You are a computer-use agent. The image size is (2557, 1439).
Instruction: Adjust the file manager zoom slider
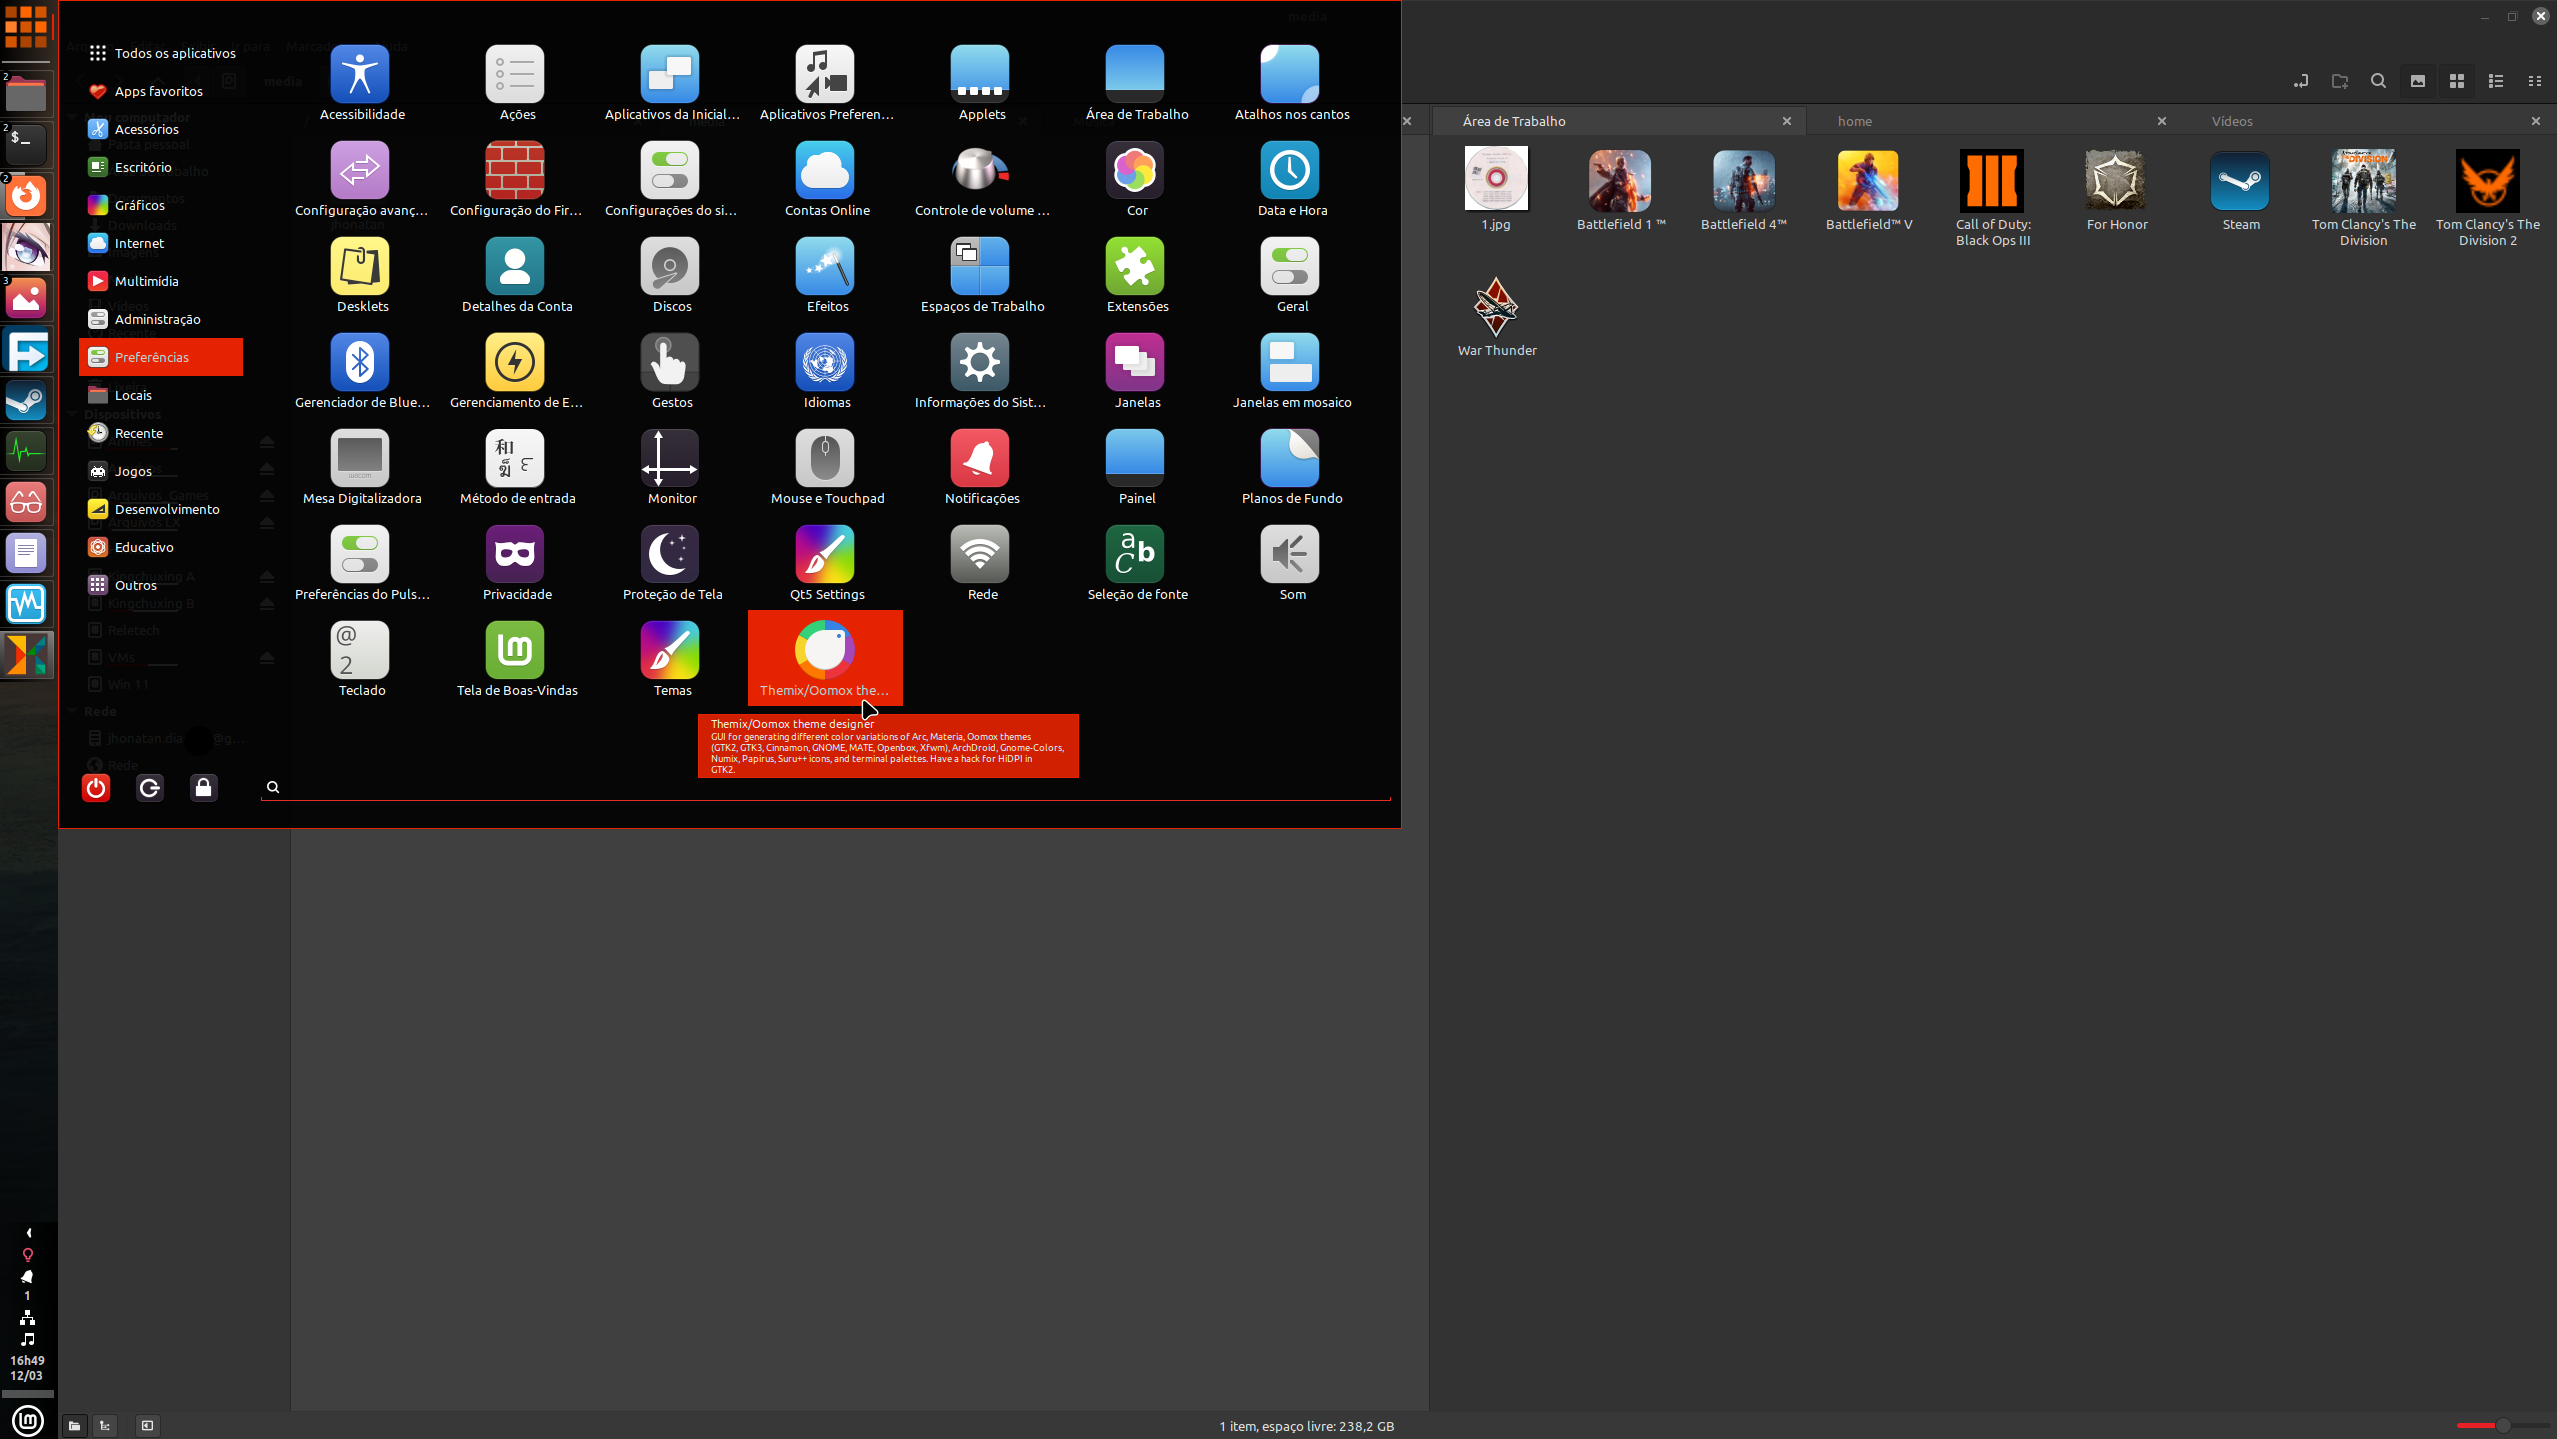[2502, 1425]
